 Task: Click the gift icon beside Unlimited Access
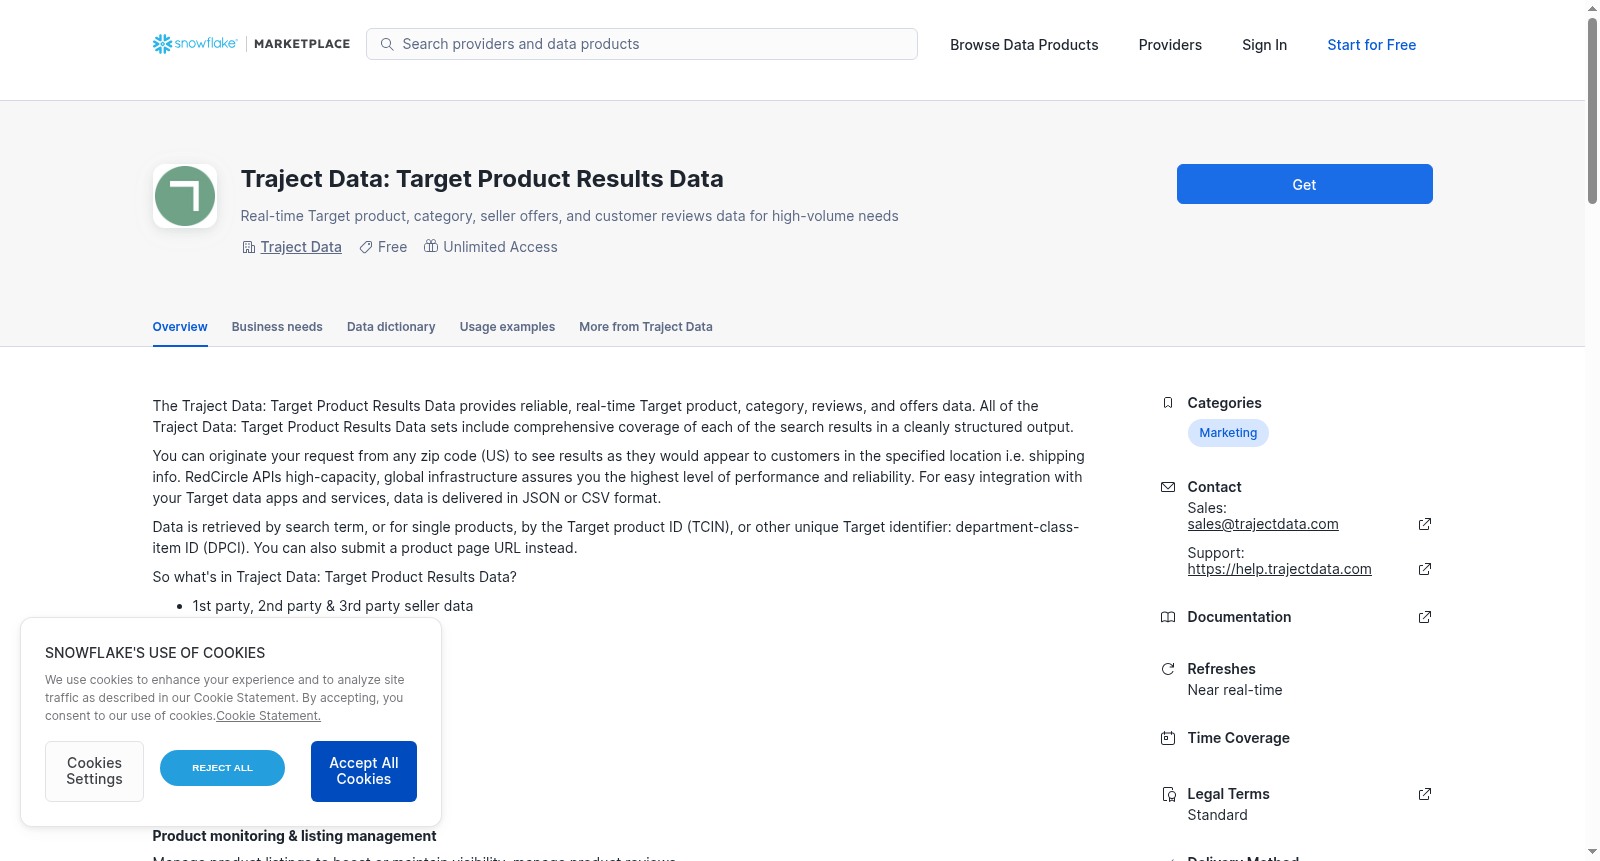tap(431, 246)
